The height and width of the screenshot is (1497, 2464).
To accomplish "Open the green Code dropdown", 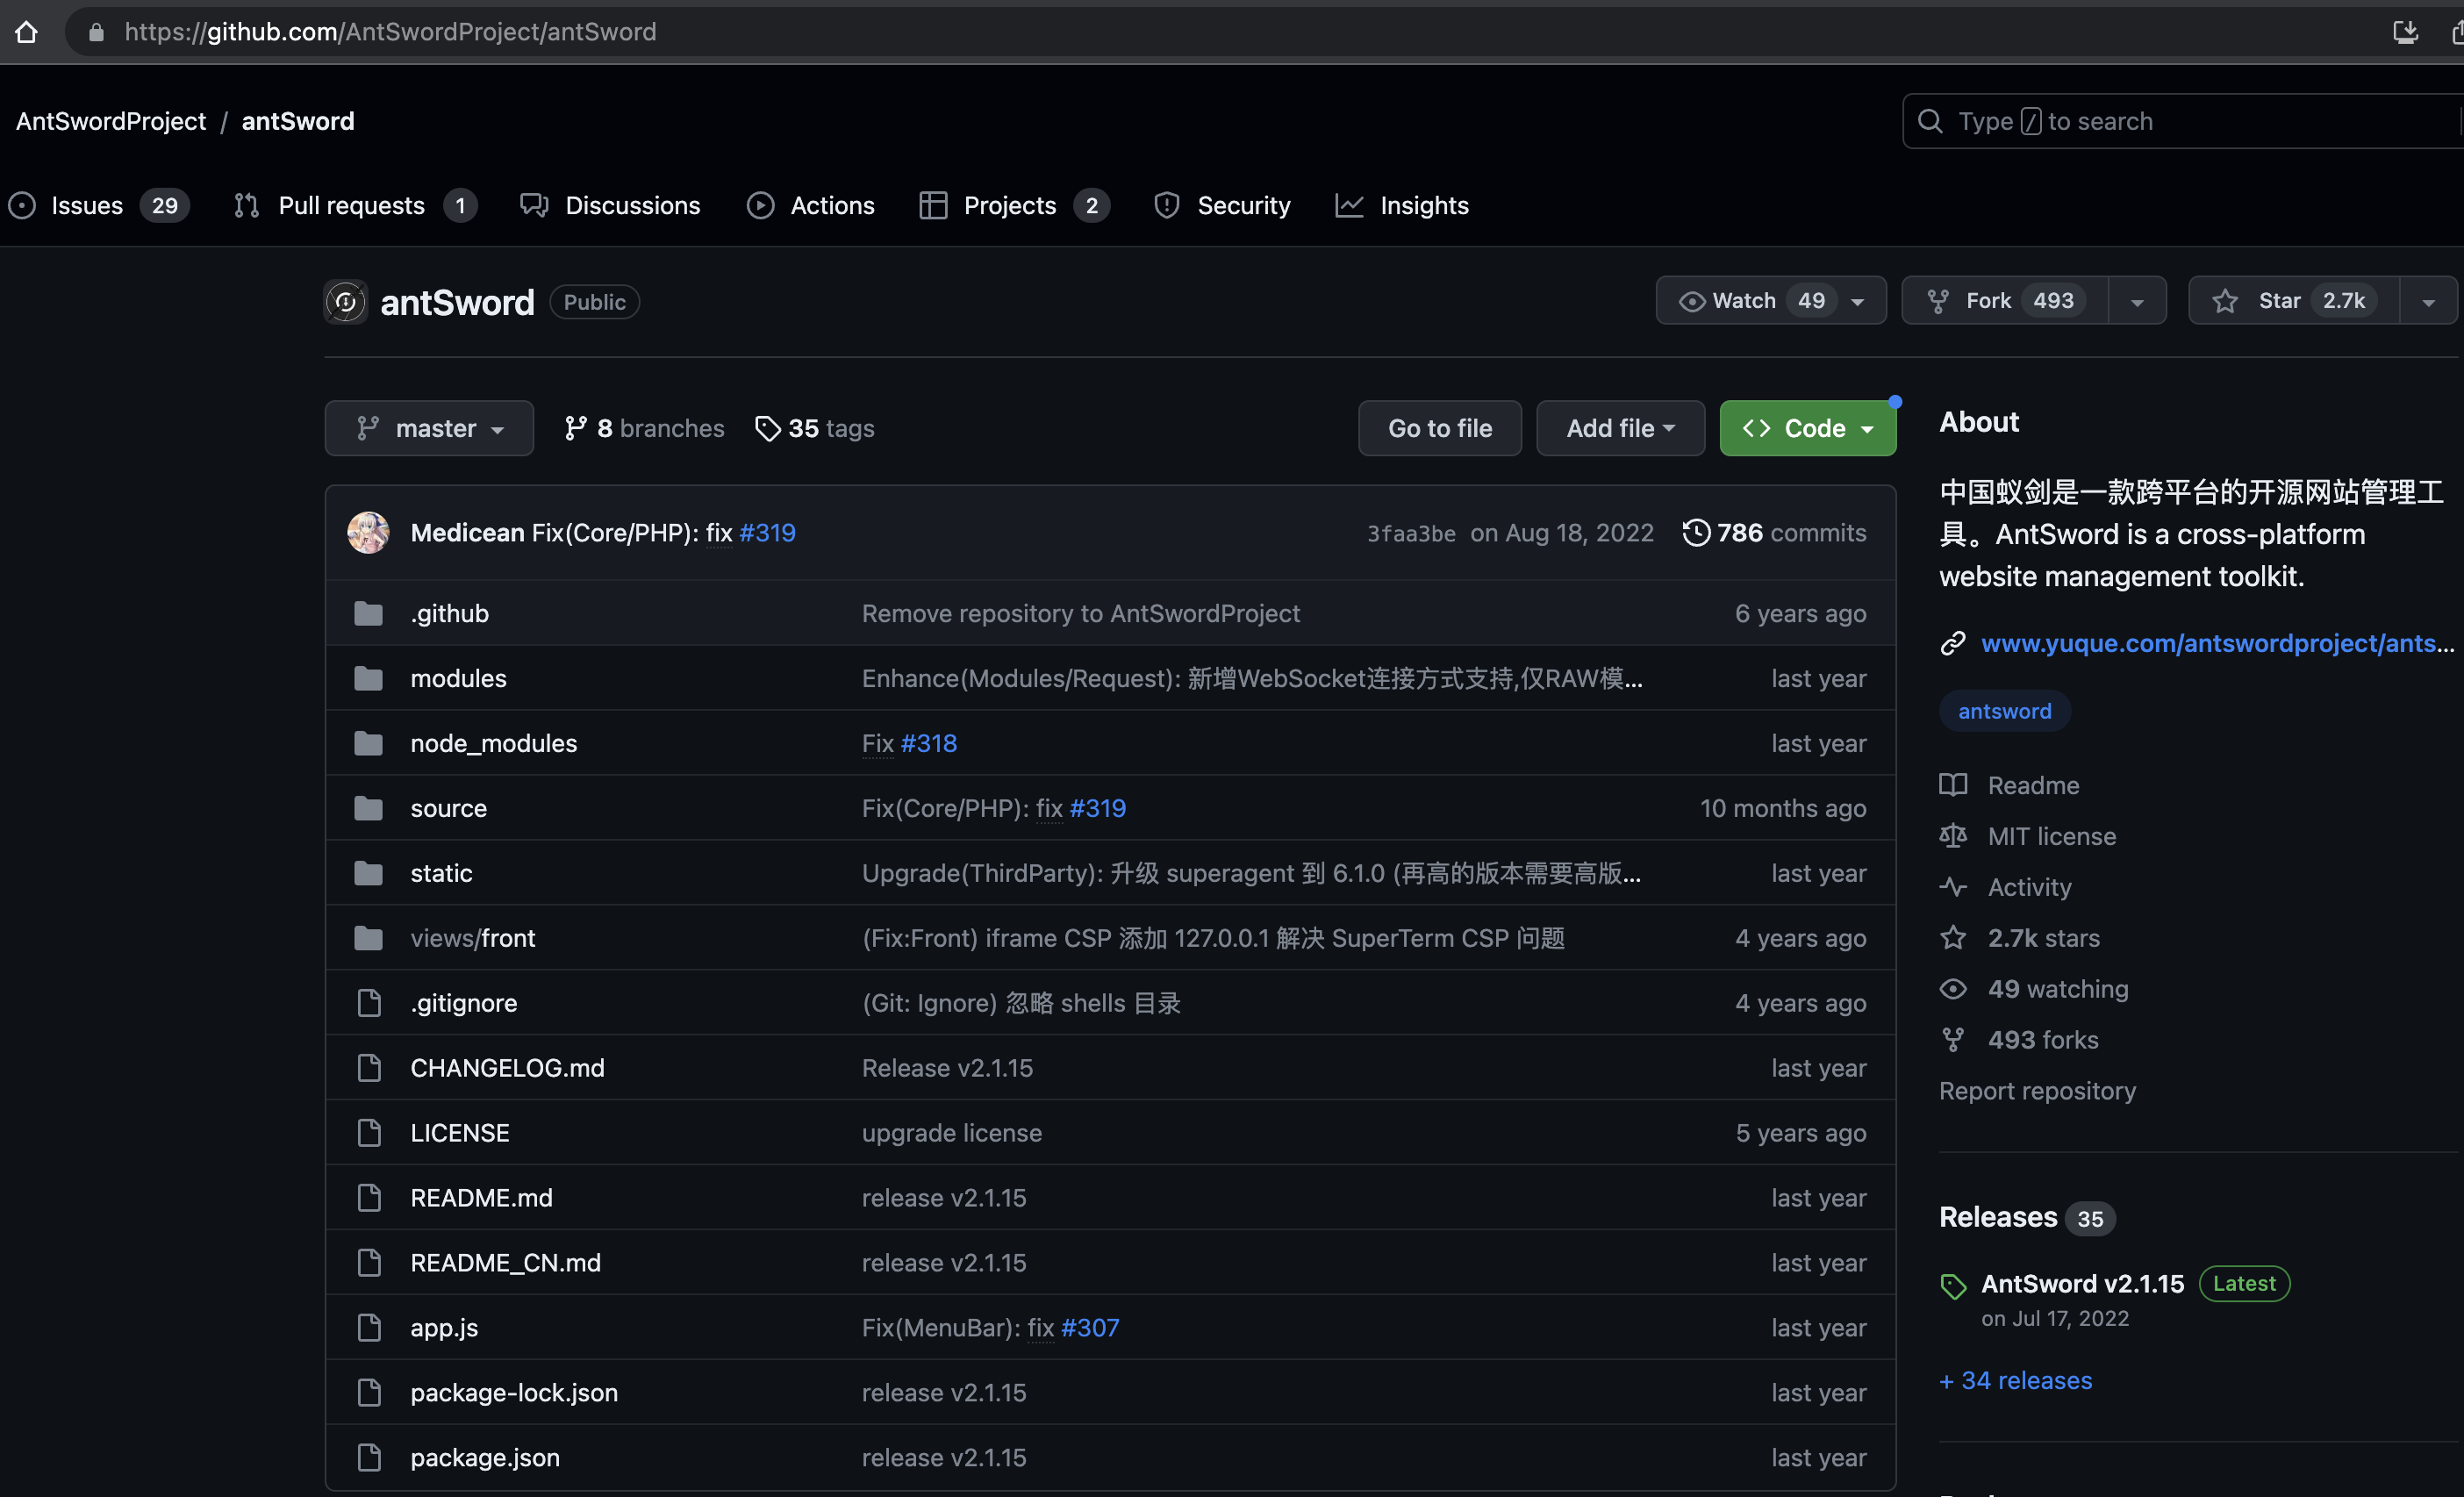I will pyautogui.click(x=1807, y=429).
